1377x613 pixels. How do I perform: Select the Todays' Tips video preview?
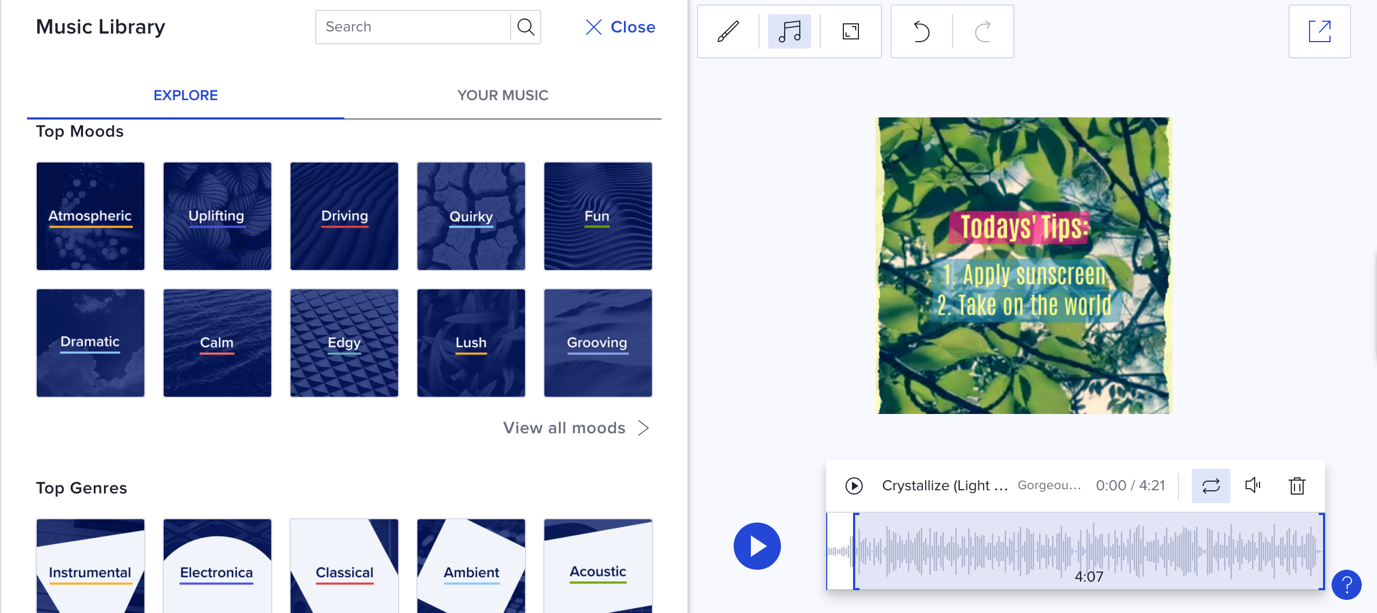tap(1024, 266)
